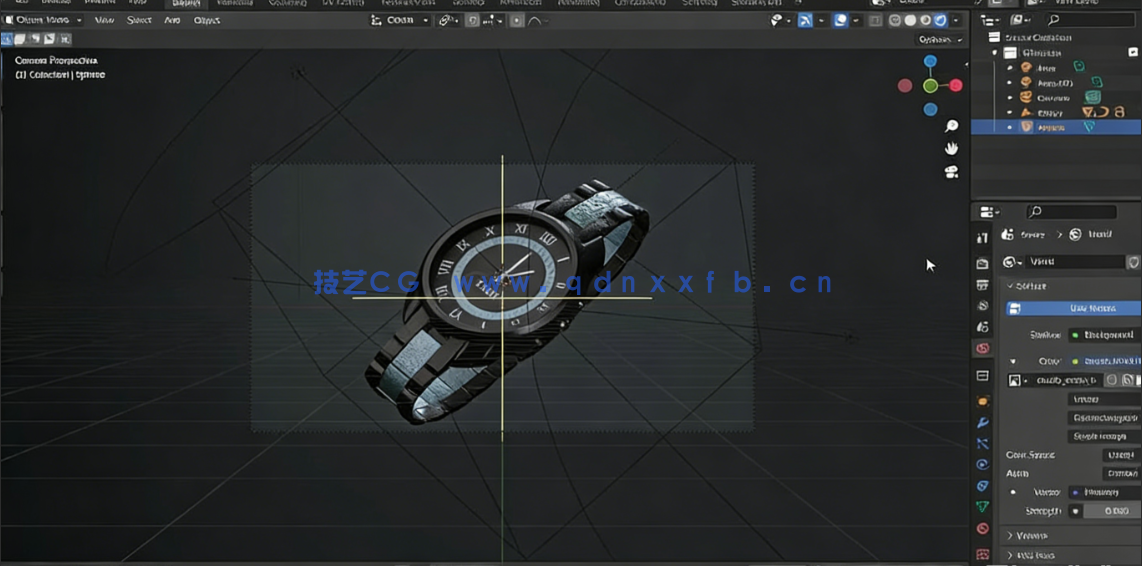The width and height of the screenshot is (1142, 566).
Task: Choose the extend selection mode icon
Action: pos(20,39)
